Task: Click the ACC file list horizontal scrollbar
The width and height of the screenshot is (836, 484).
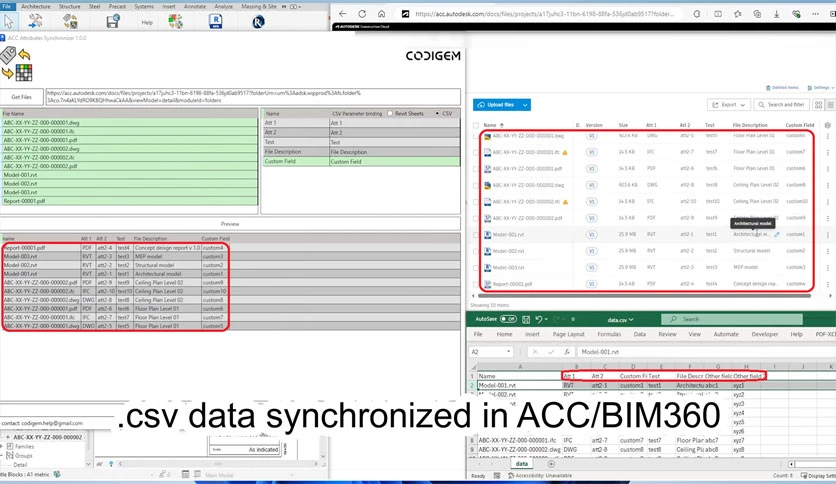Action: [645, 295]
